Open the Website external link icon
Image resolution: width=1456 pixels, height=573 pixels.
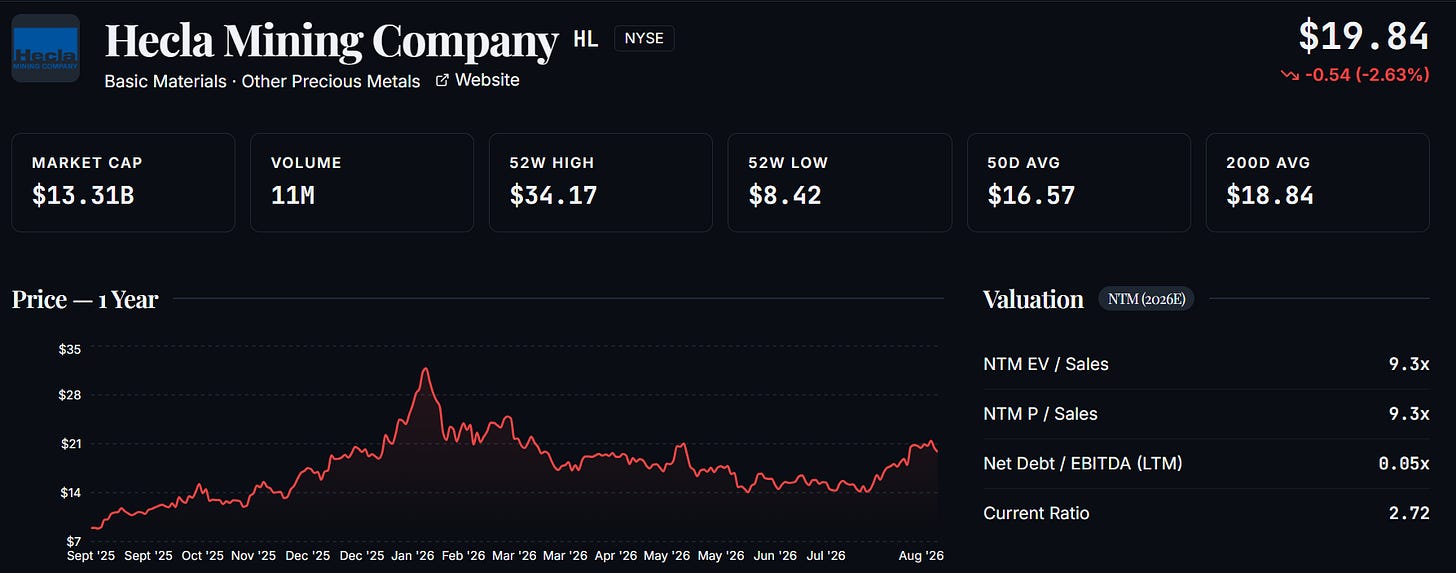coord(442,81)
